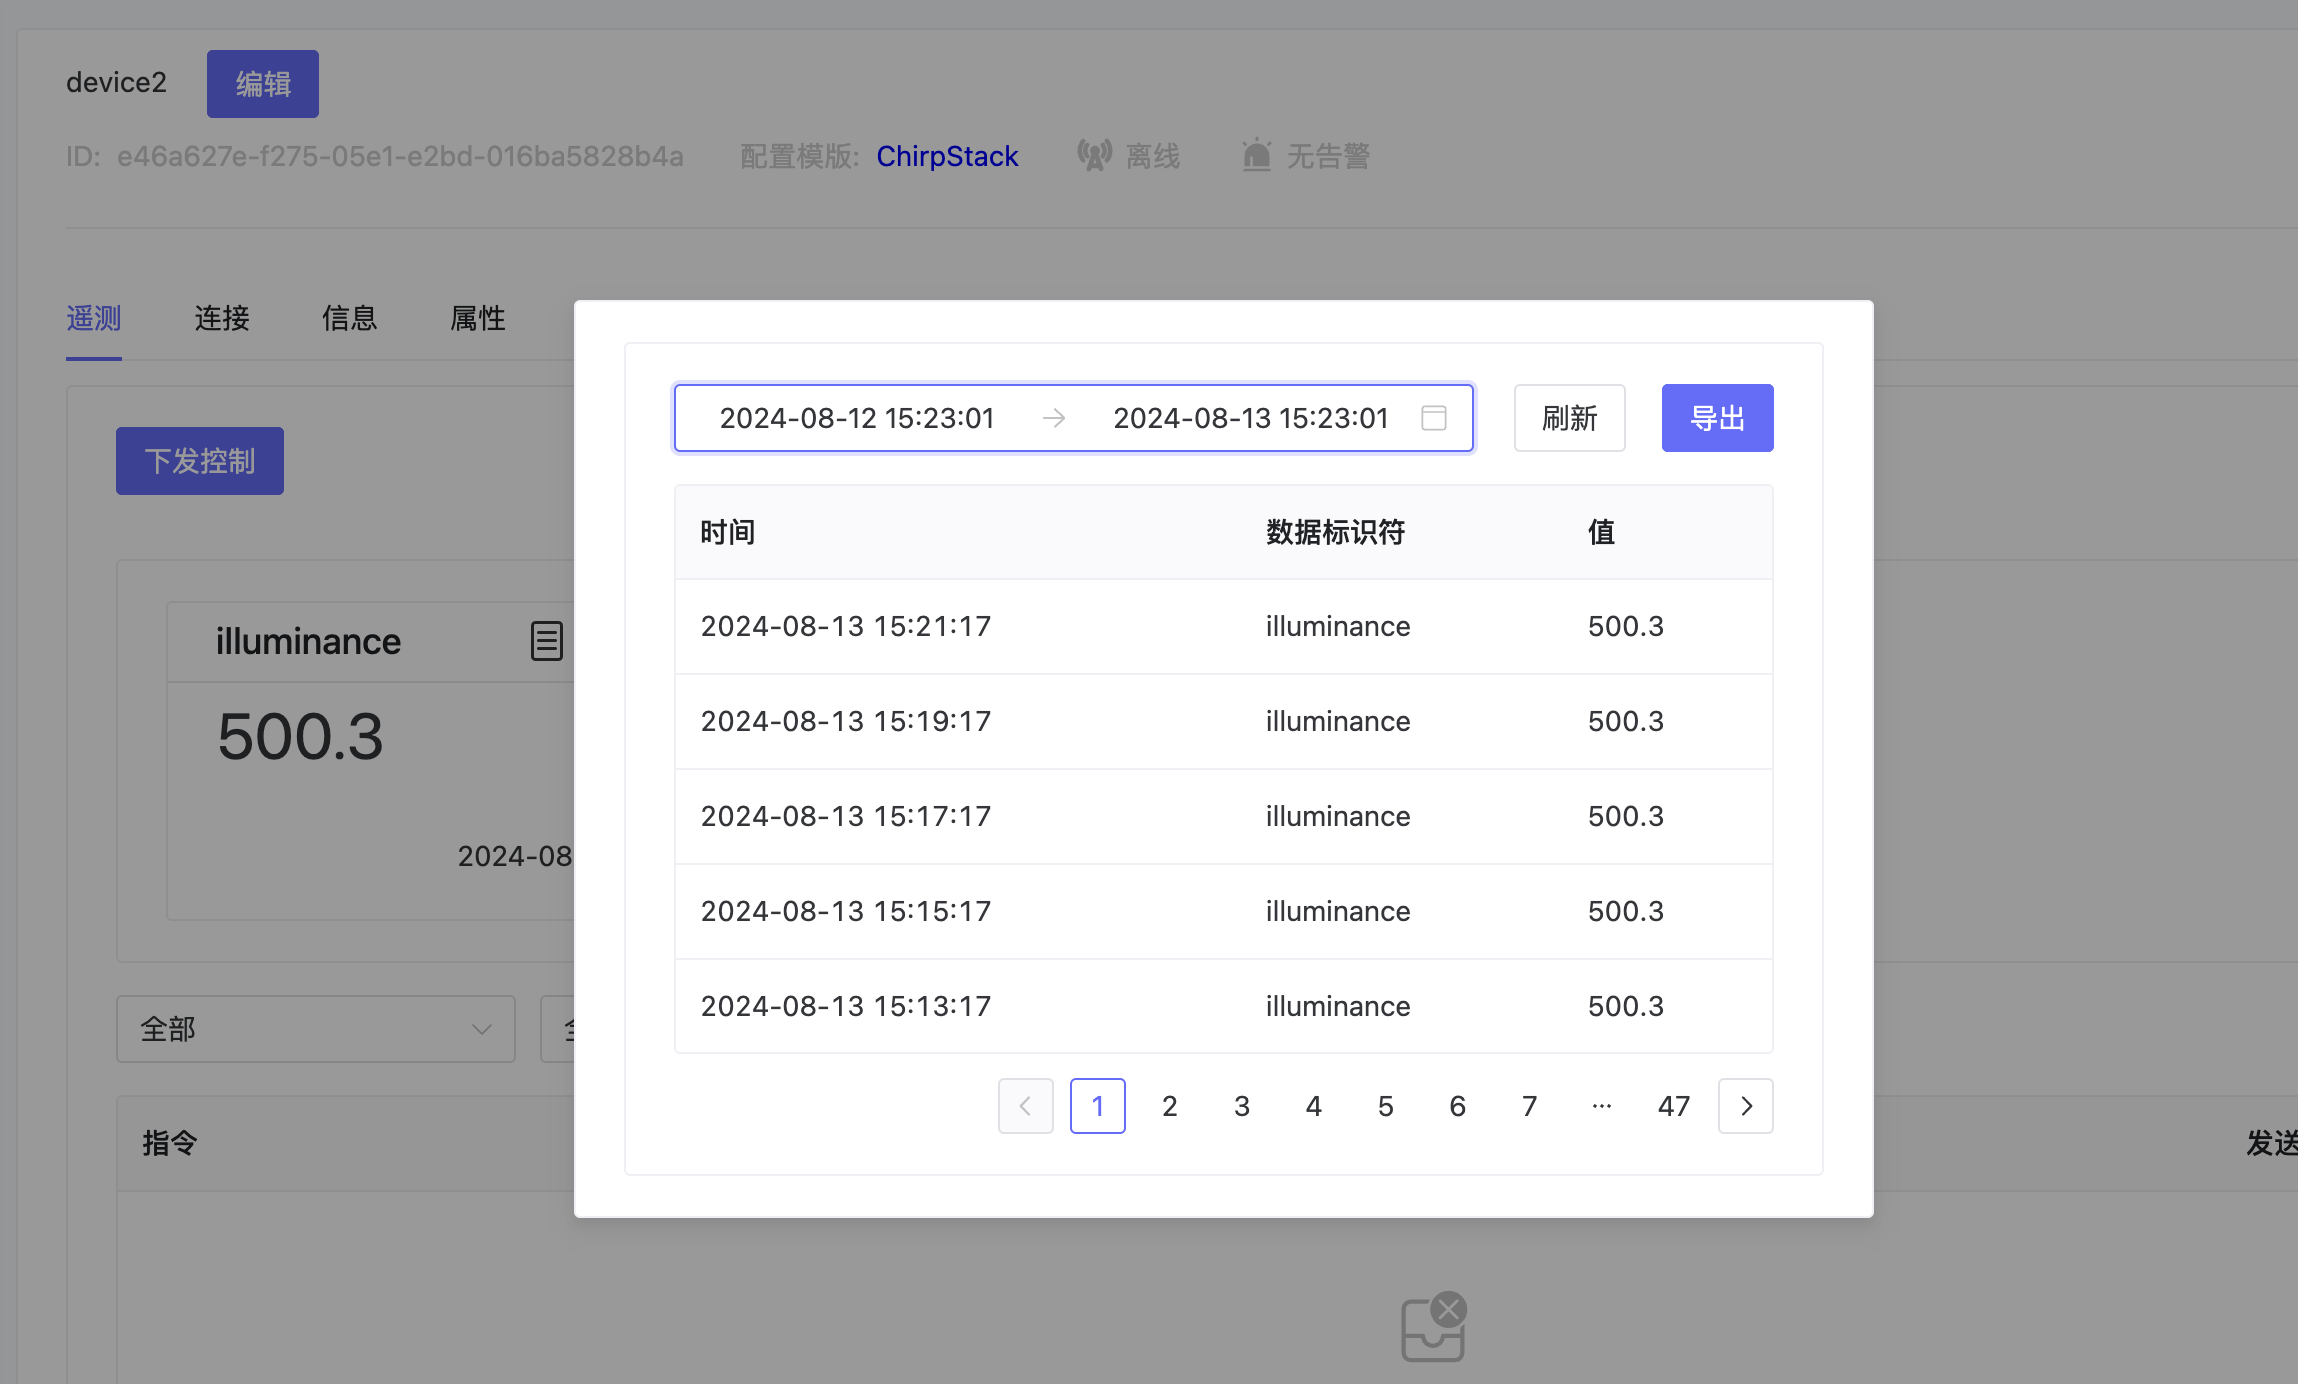This screenshot has height=1384, width=2298.
Task: Switch to the 属性 tab
Action: pyautogui.click(x=478, y=318)
